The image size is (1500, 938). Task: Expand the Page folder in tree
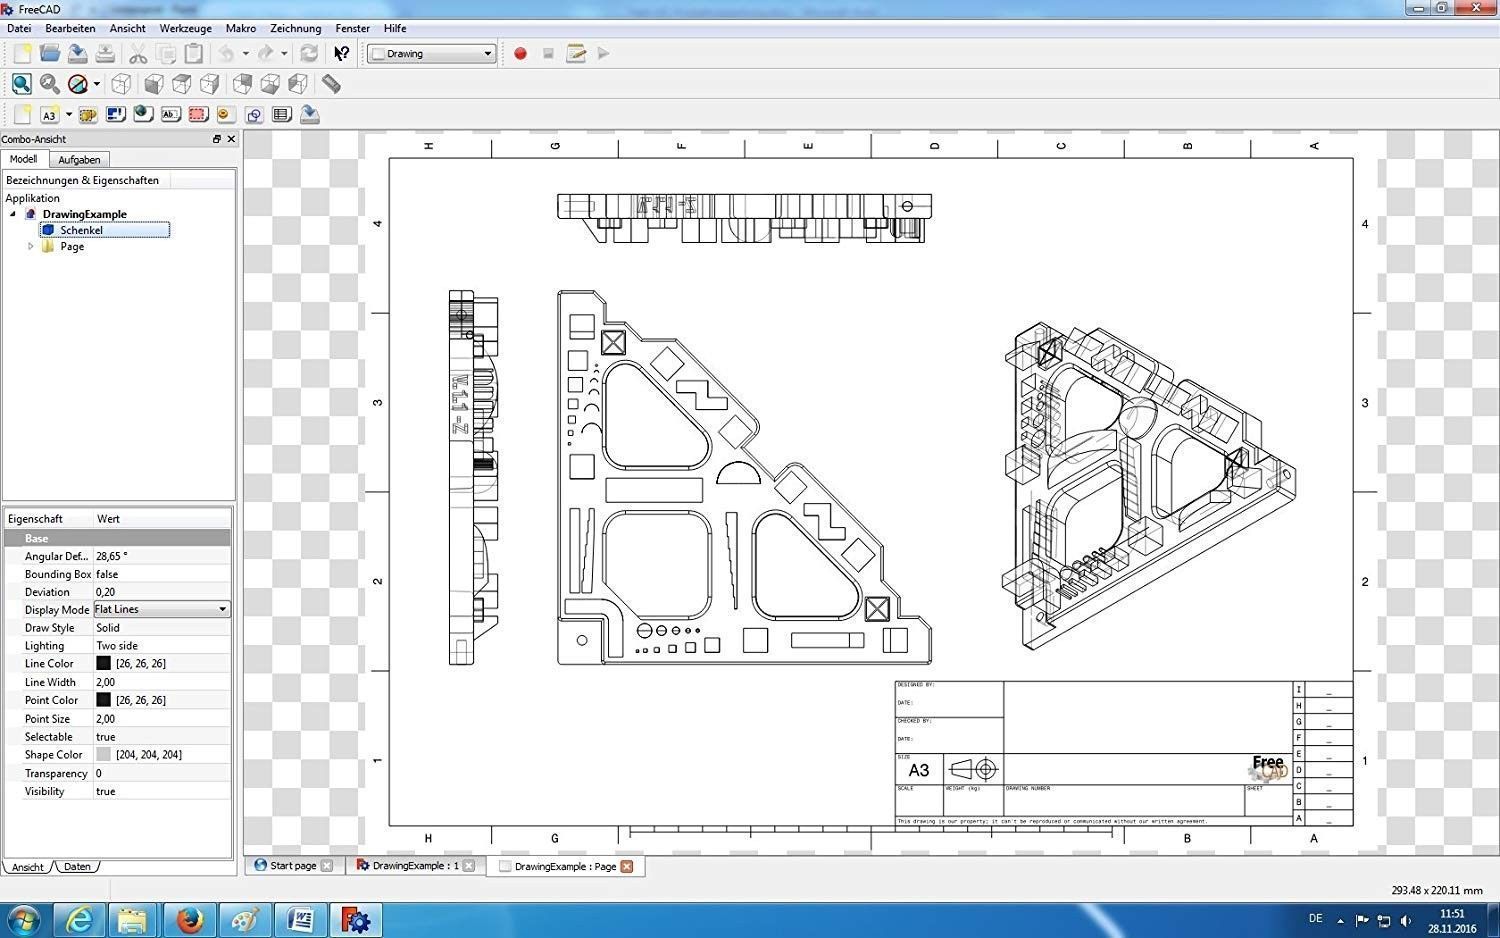[x=30, y=246]
